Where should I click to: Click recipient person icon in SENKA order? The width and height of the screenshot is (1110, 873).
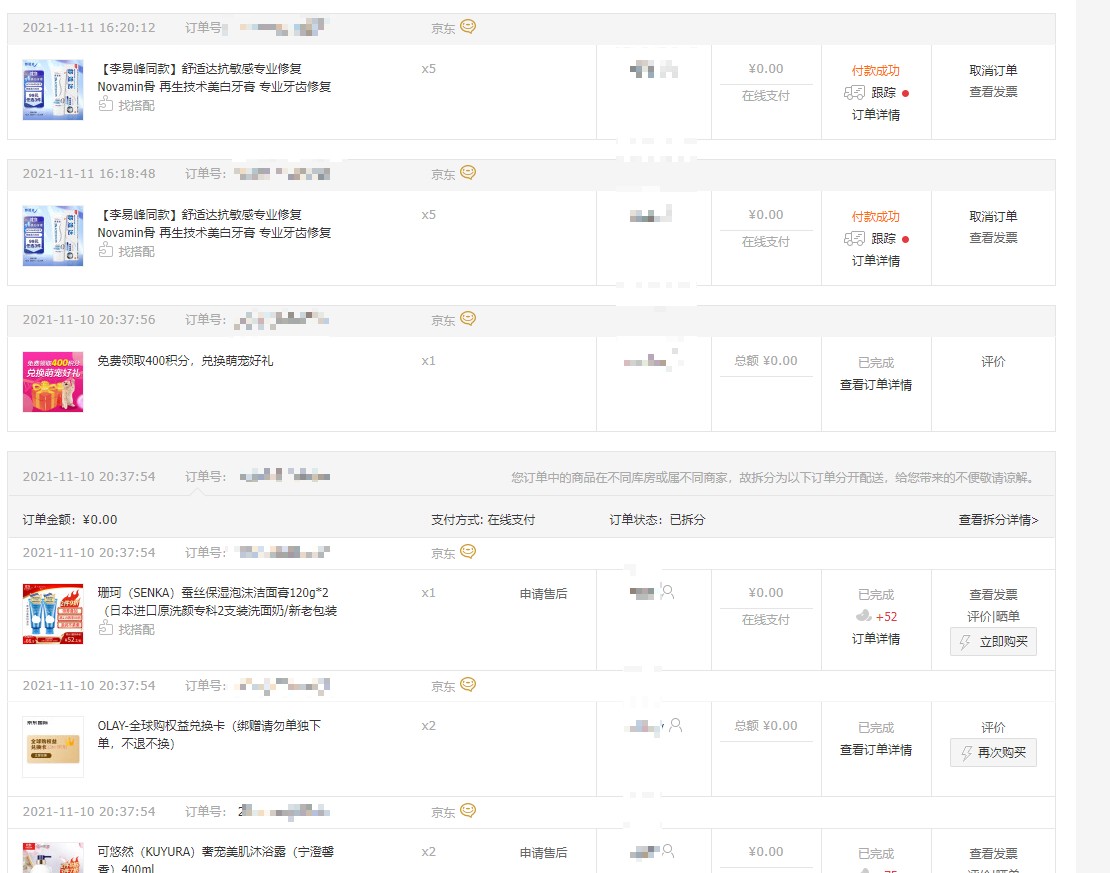coord(668,592)
